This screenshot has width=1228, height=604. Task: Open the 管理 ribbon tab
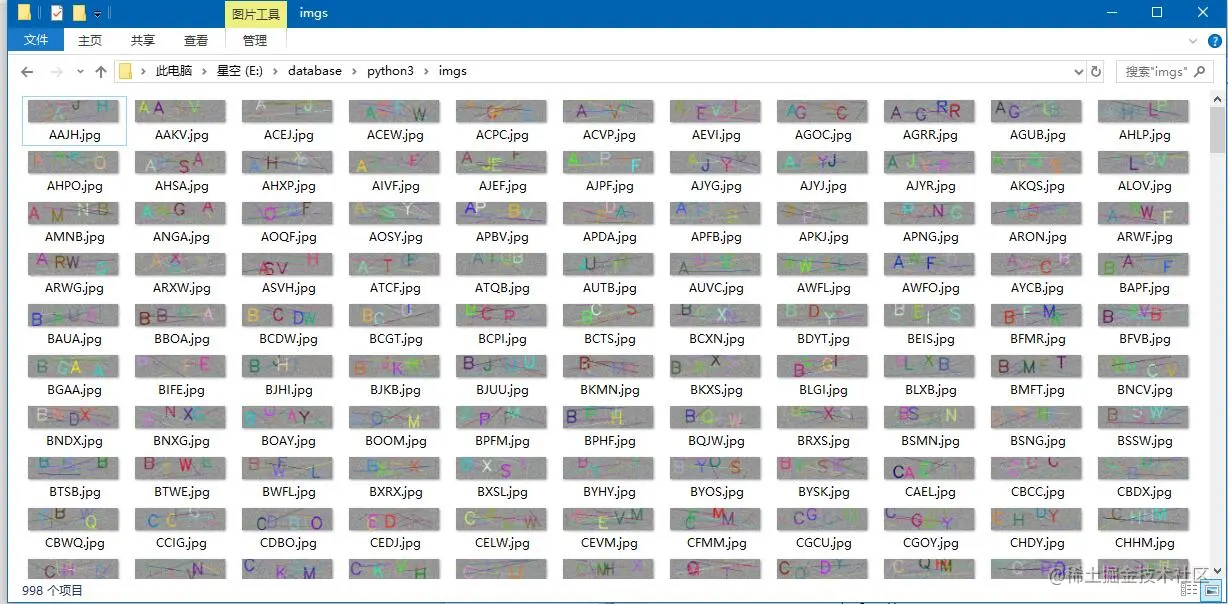[255, 40]
